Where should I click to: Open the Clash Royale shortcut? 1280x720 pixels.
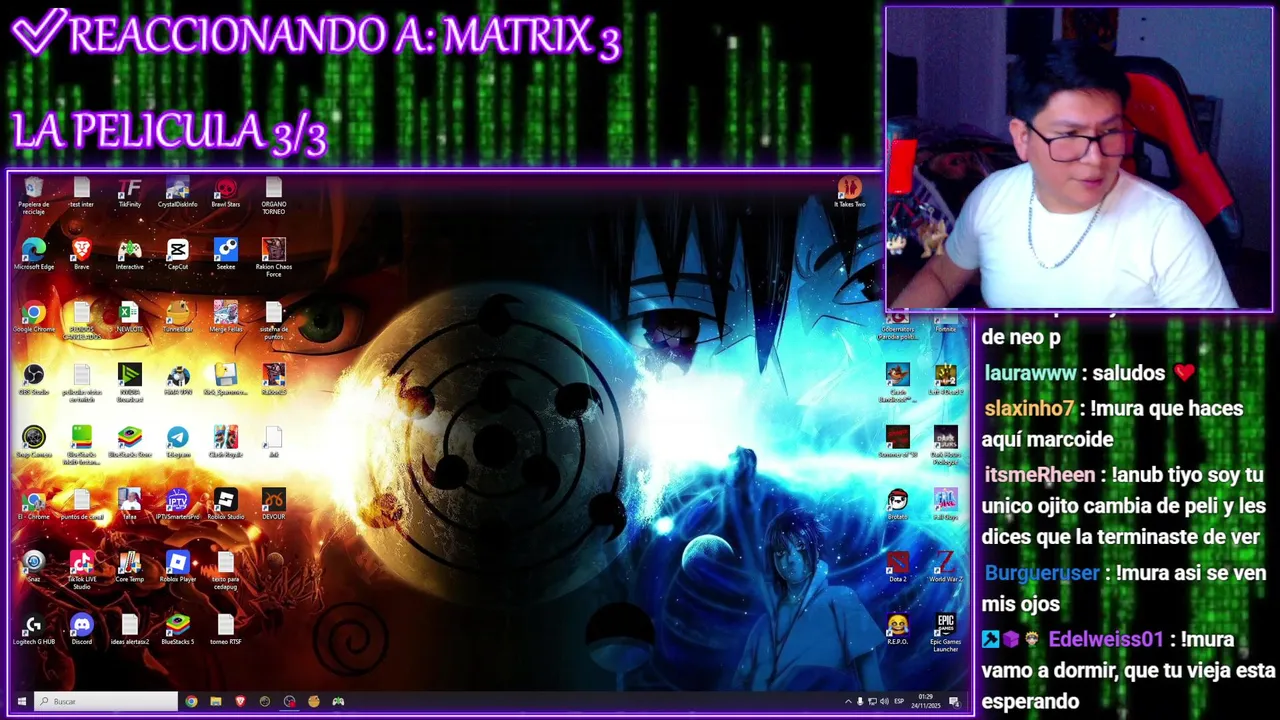225,442
